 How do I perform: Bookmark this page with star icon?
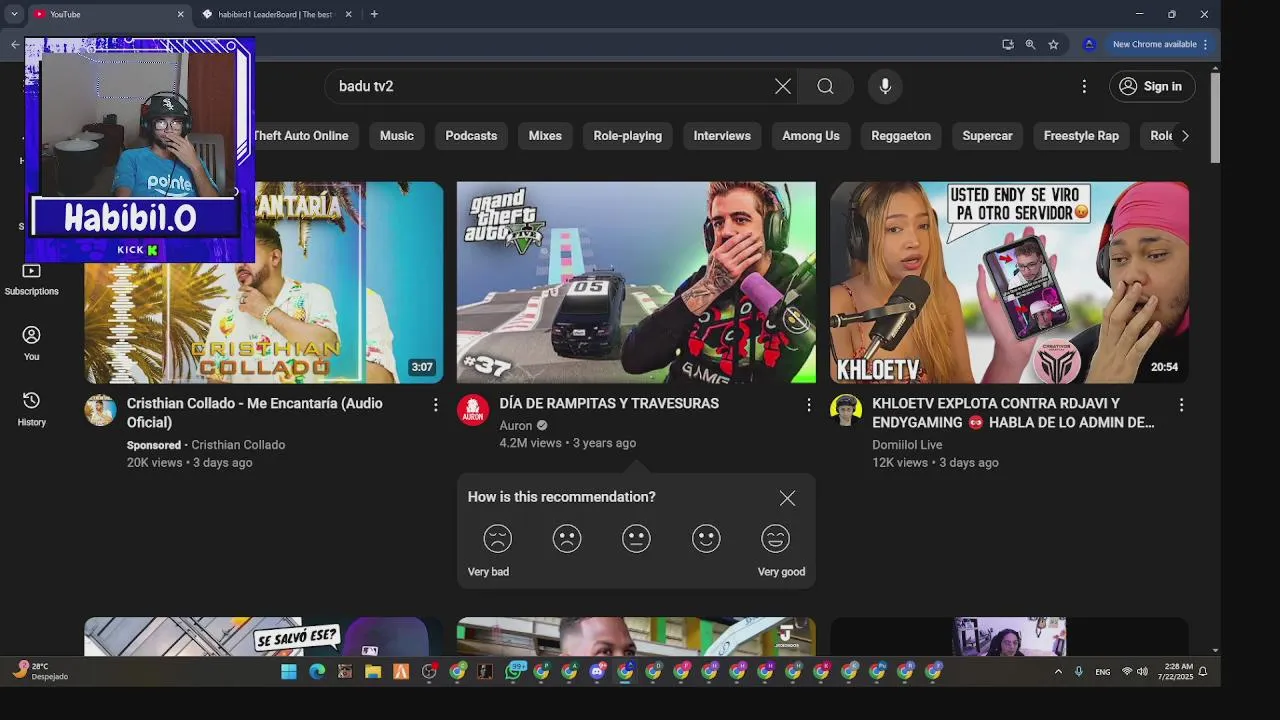tap(1053, 44)
